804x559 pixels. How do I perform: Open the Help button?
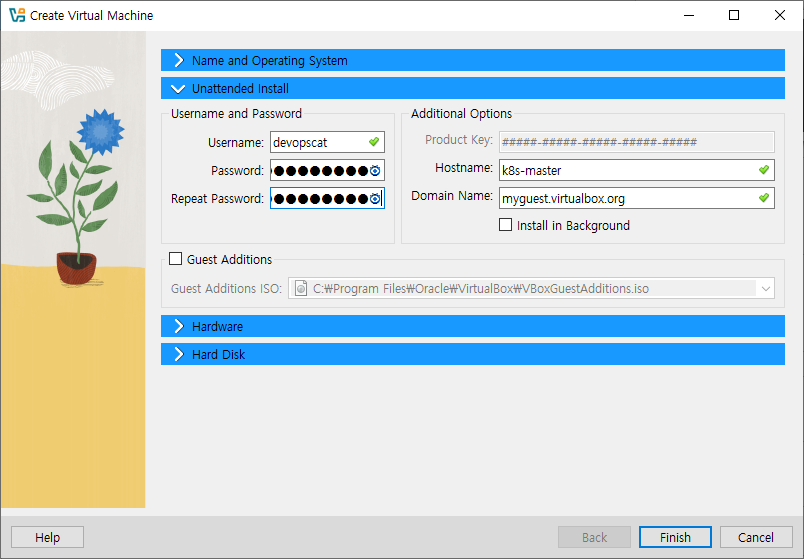coord(47,537)
